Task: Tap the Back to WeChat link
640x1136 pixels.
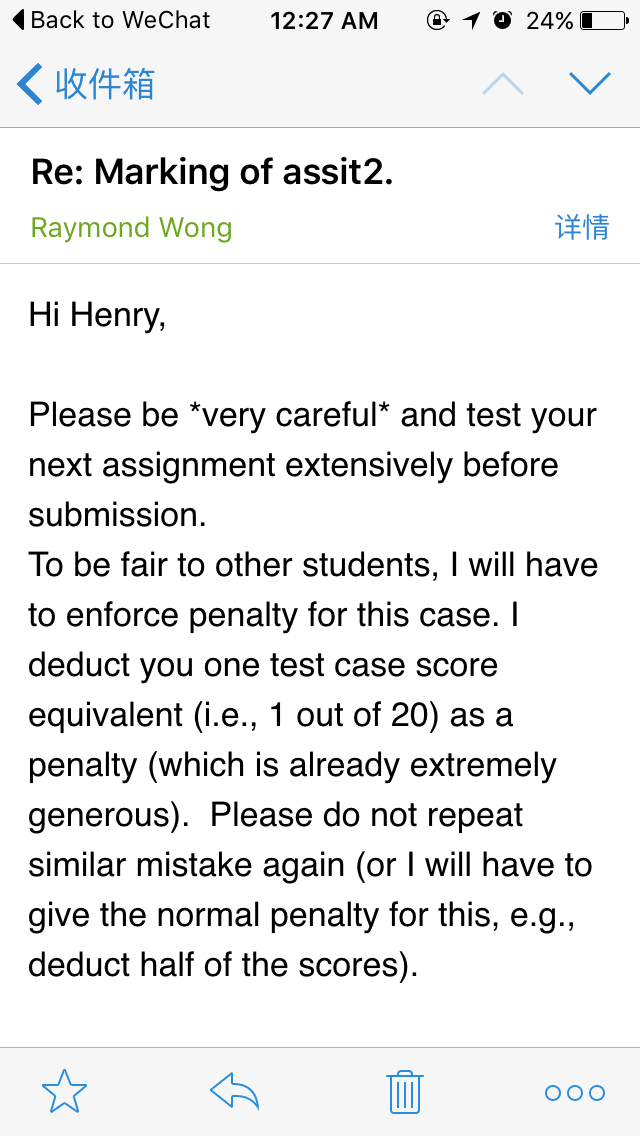Action: pyautogui.click(x=112, y=20)
